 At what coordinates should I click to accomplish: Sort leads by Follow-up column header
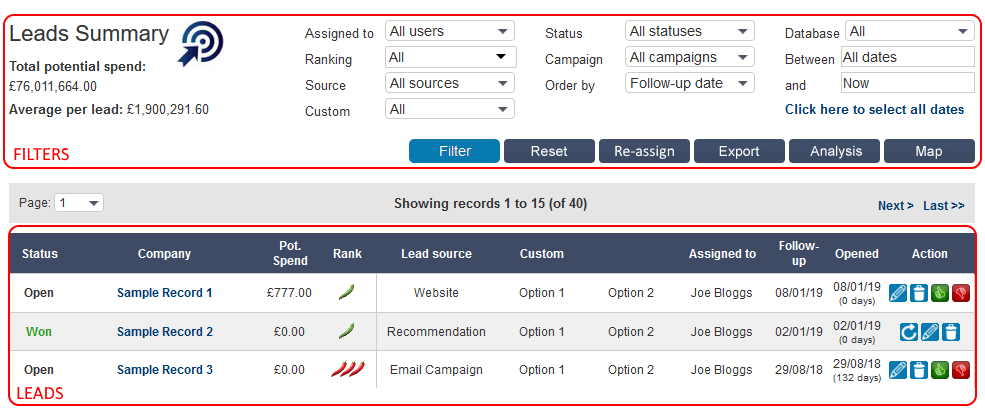(x=799, y=254)
